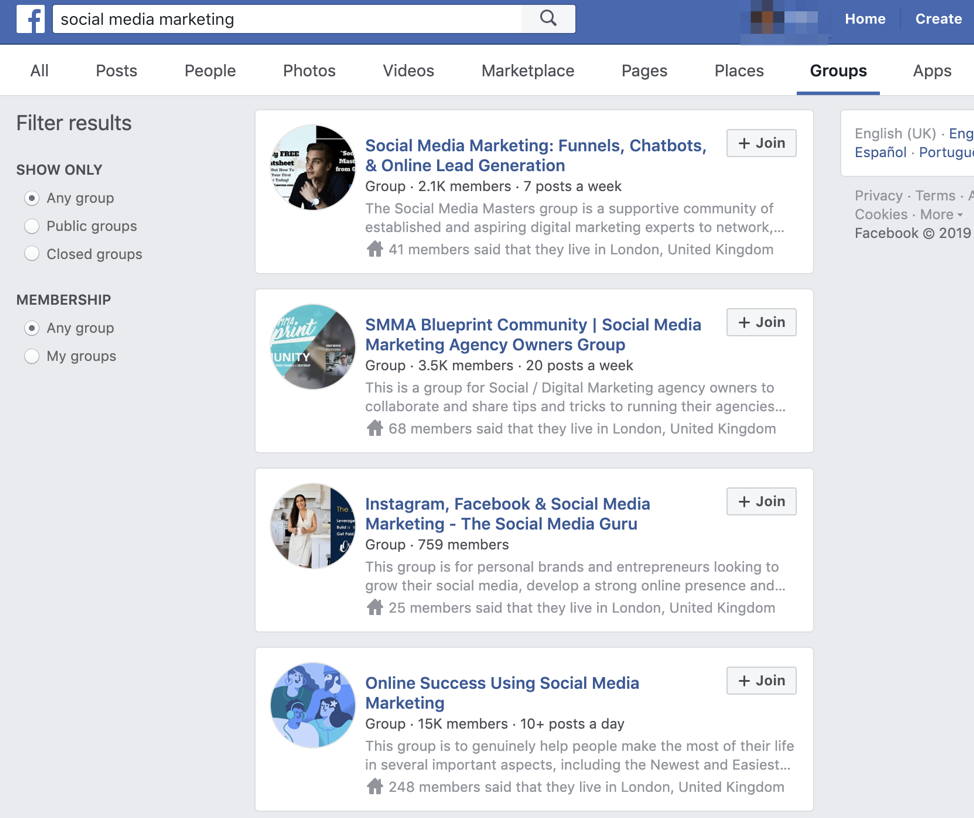Click 'Group · 759 members' text
974x818 pixels.
(437, 545)
